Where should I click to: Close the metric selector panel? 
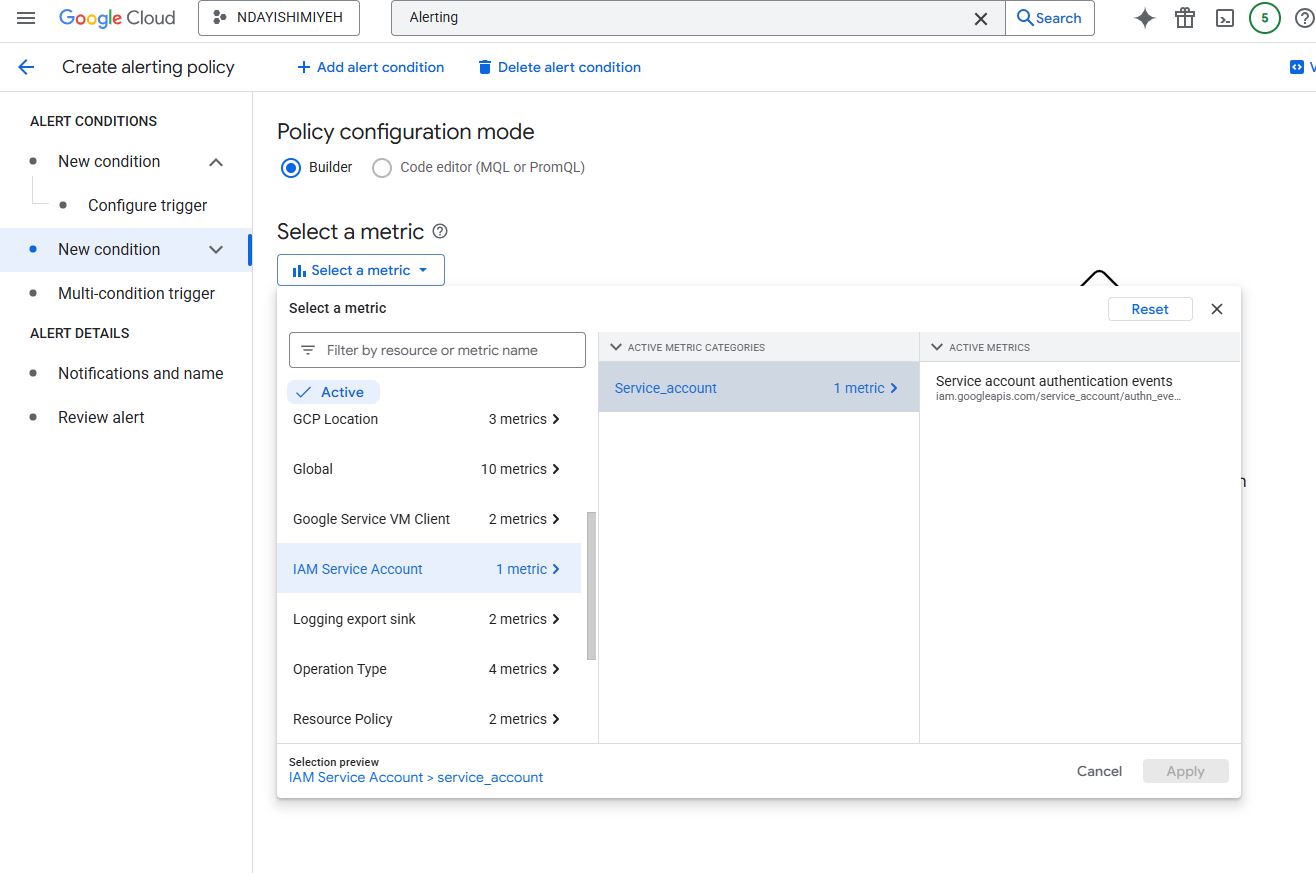pyautogui.click(x=1217, y=309)
